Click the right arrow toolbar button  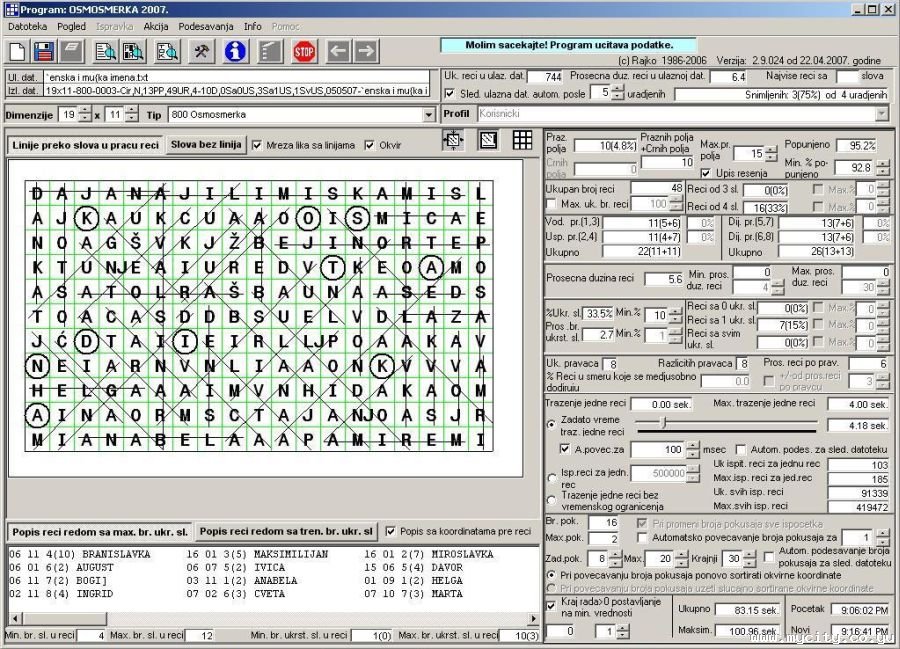(x=366, y=51)
